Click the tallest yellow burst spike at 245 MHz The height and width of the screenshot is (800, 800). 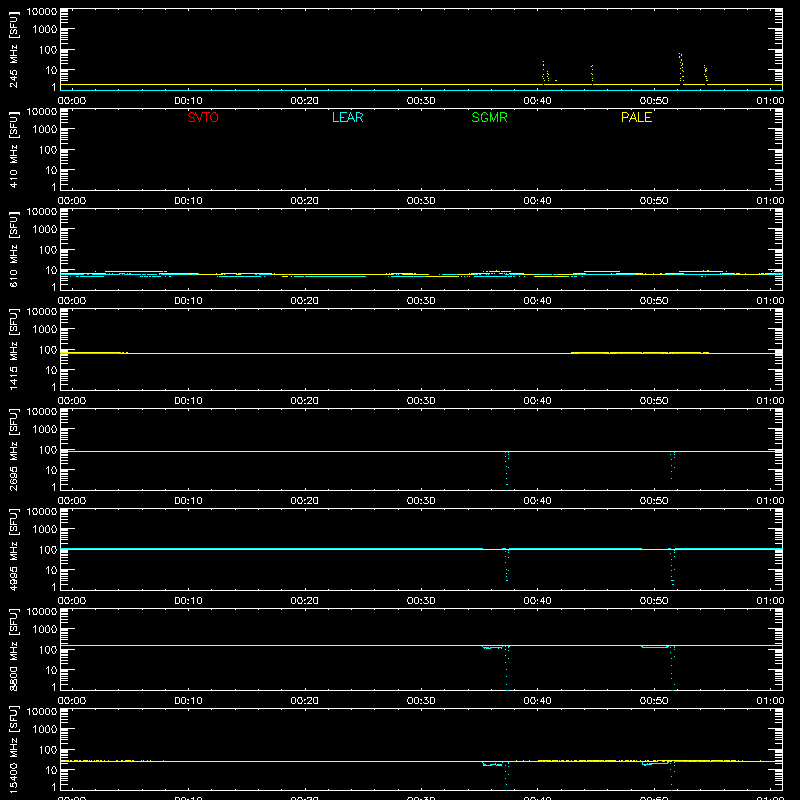pos(681,68)
